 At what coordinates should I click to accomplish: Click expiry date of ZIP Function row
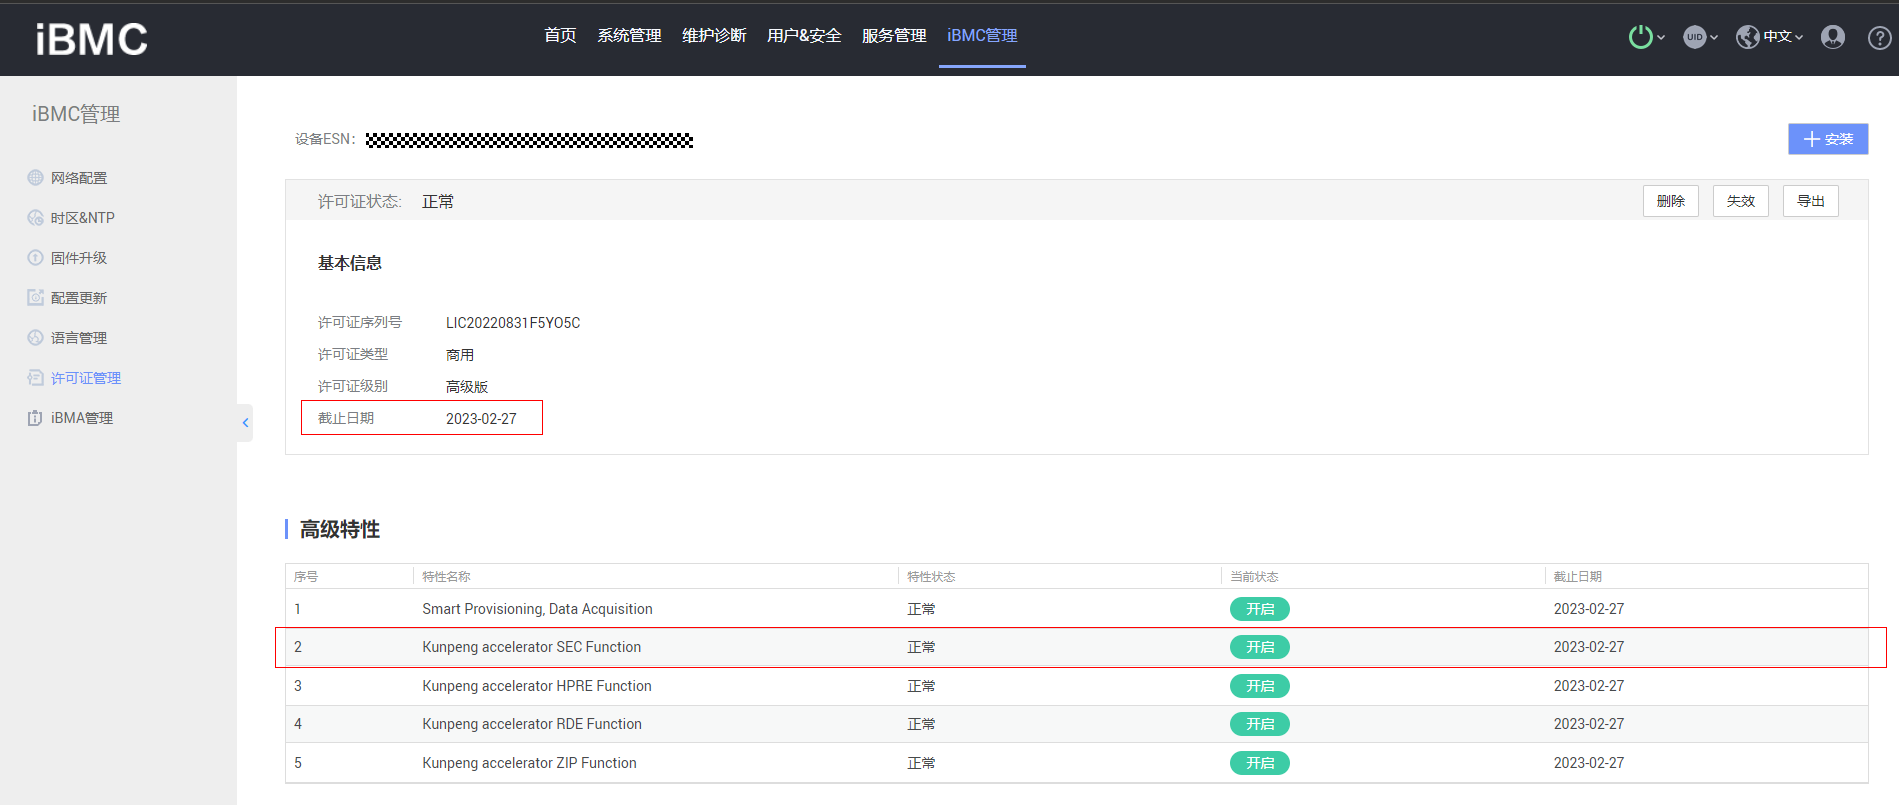pyautogui.click(x=1589, y=763)
